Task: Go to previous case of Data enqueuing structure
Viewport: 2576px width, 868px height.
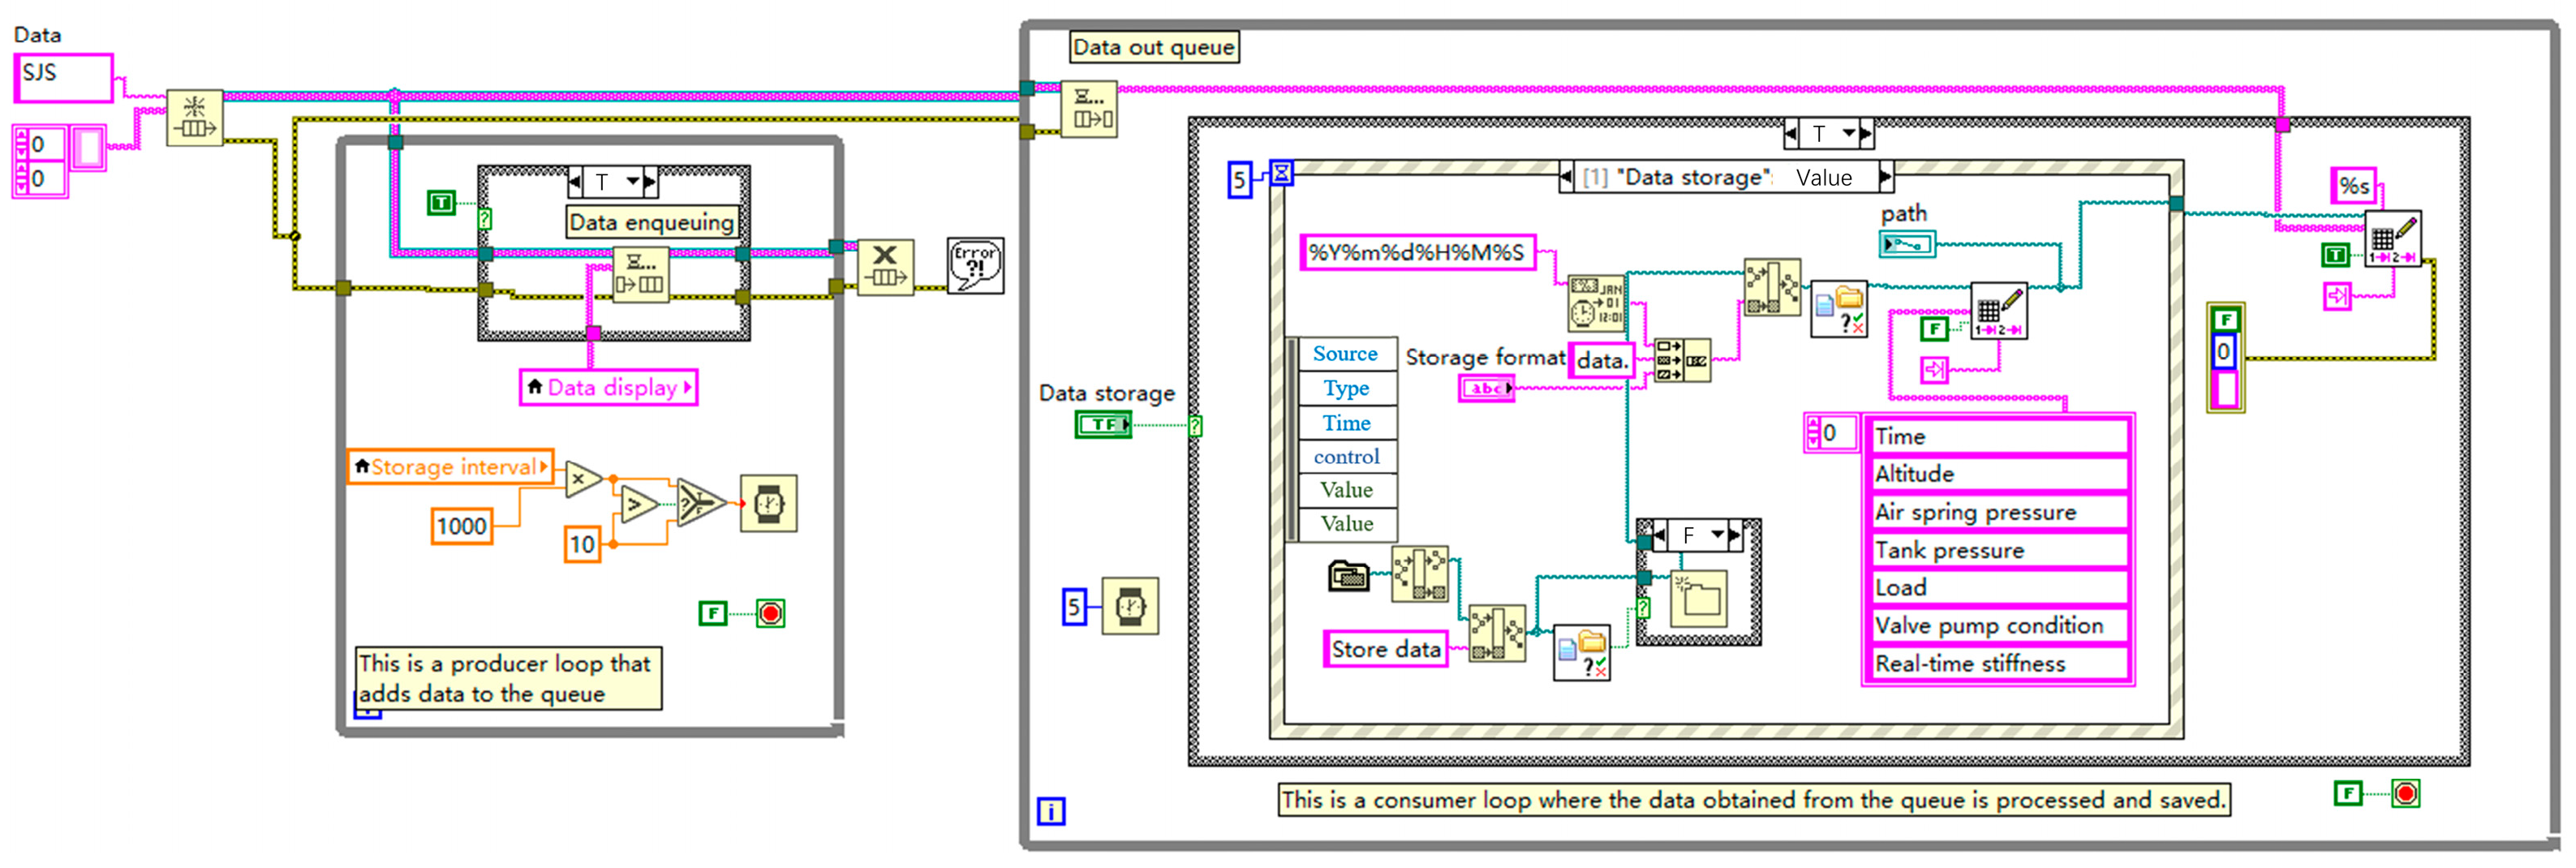Action: pyautogui.click(x=575, y=181)
